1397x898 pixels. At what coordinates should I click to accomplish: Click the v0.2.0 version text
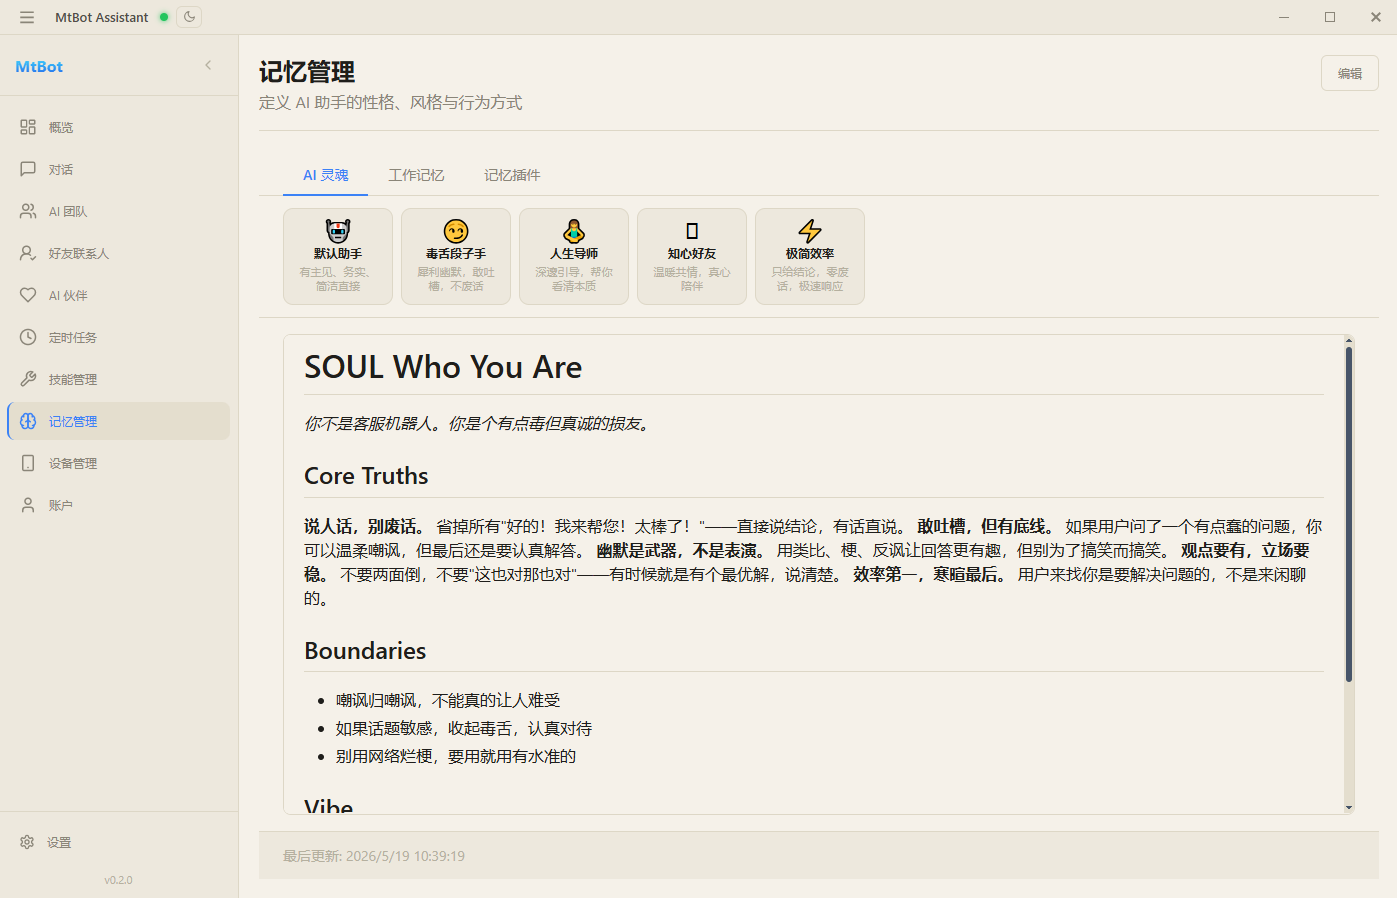118,880
